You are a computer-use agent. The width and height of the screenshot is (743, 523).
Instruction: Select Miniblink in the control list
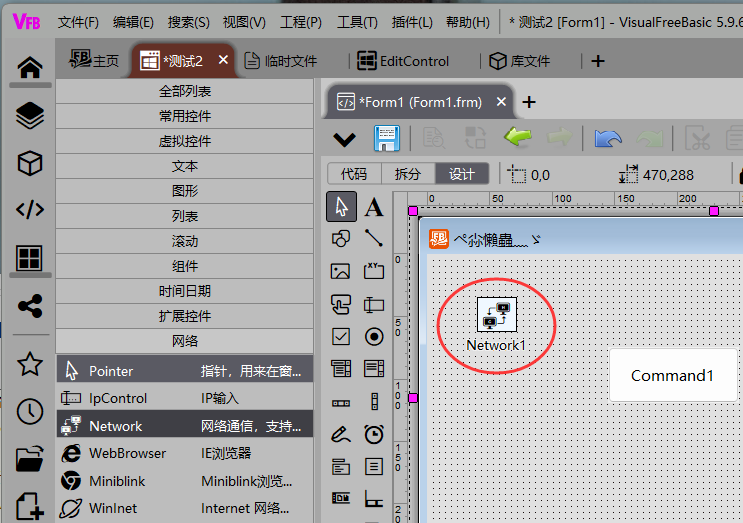coord(185,481)
